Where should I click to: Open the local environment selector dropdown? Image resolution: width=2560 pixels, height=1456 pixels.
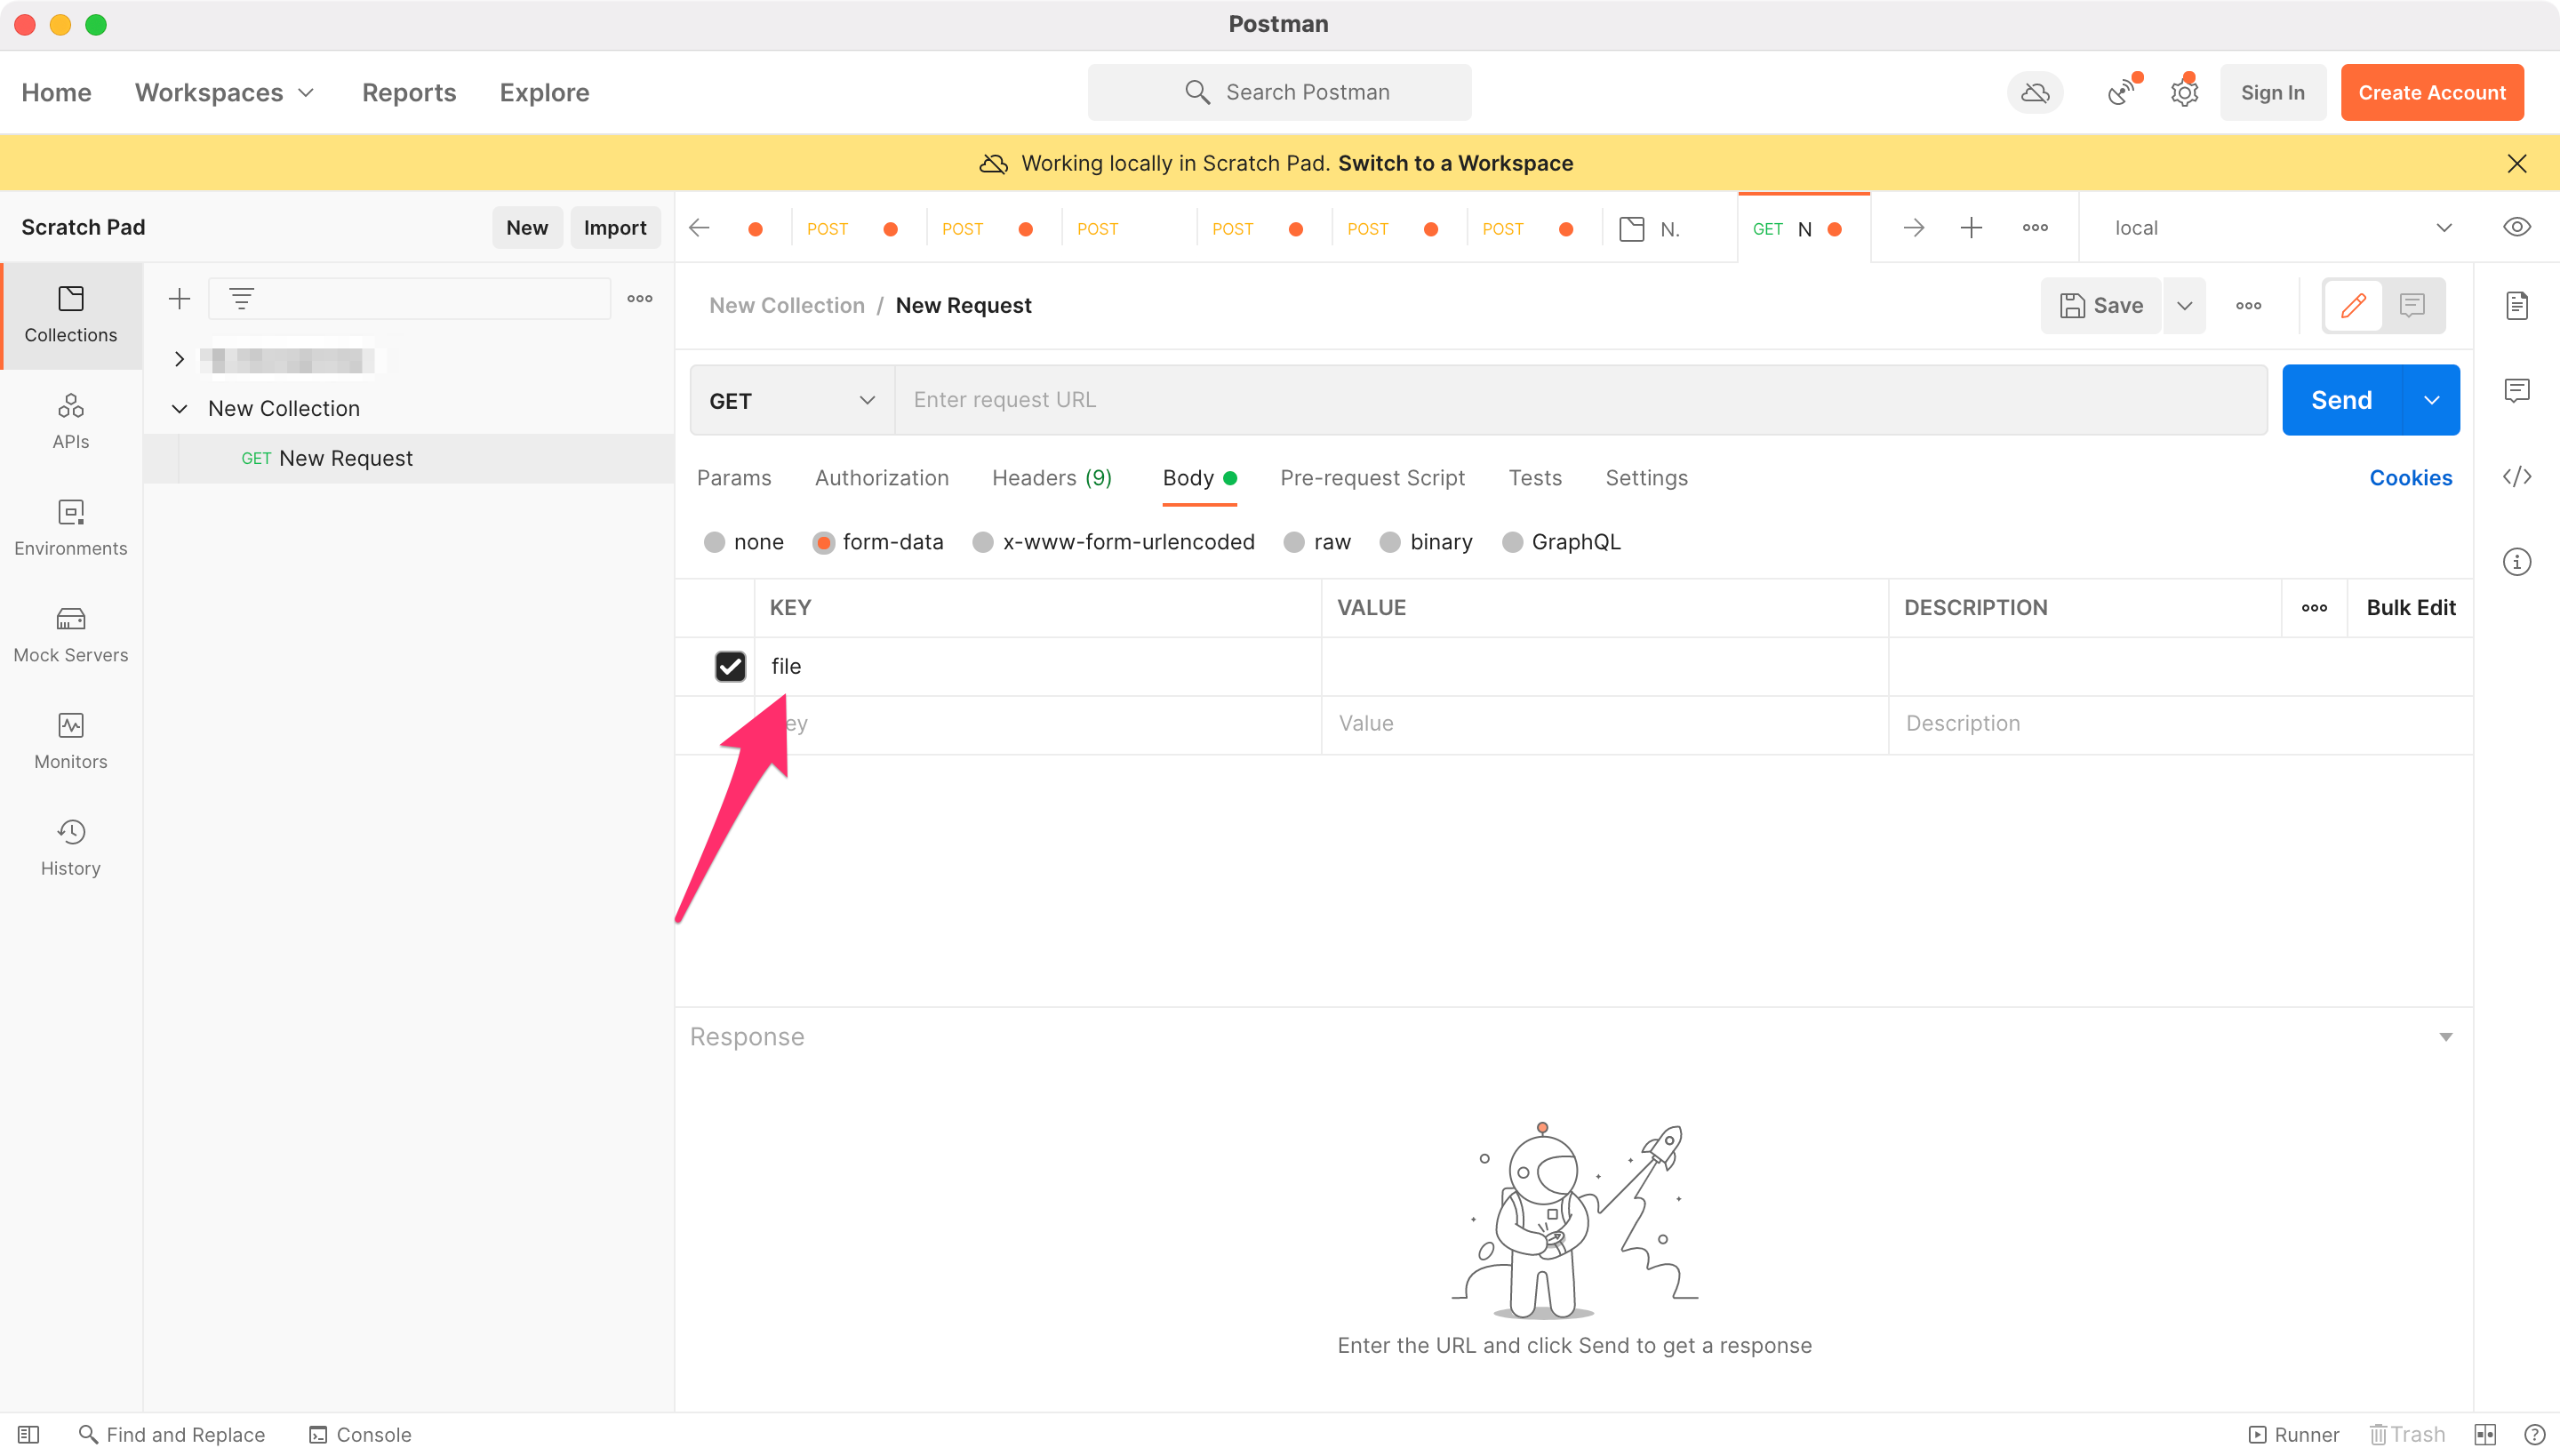[2444, 227]
